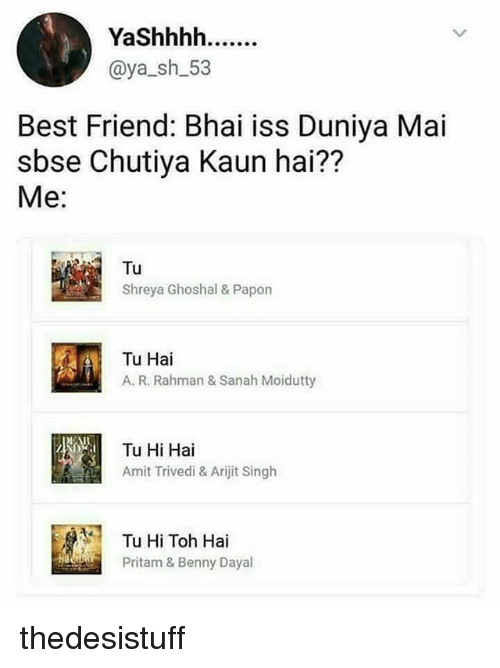This screenshot has width=500, height=668.
Task: Open the @ya_sh_53 handle link
Action: point(160,68)
